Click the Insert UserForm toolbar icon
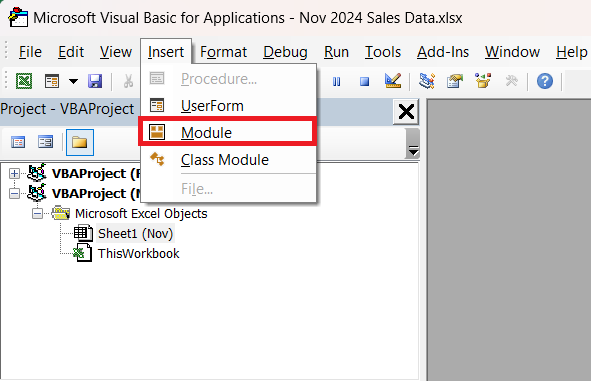This screenshot has width=591, height=381. [52, 81]
